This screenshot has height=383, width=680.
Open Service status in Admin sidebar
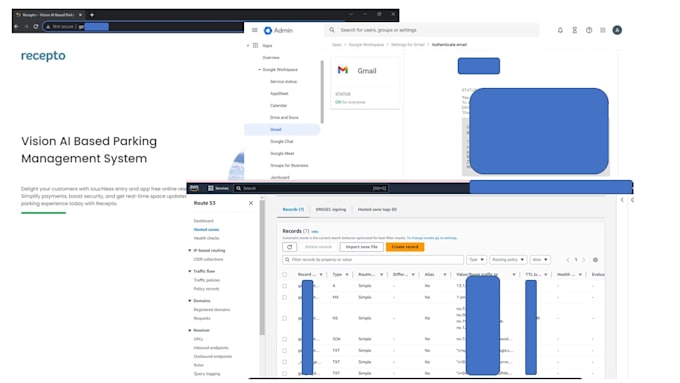click(x=284, y=82)
